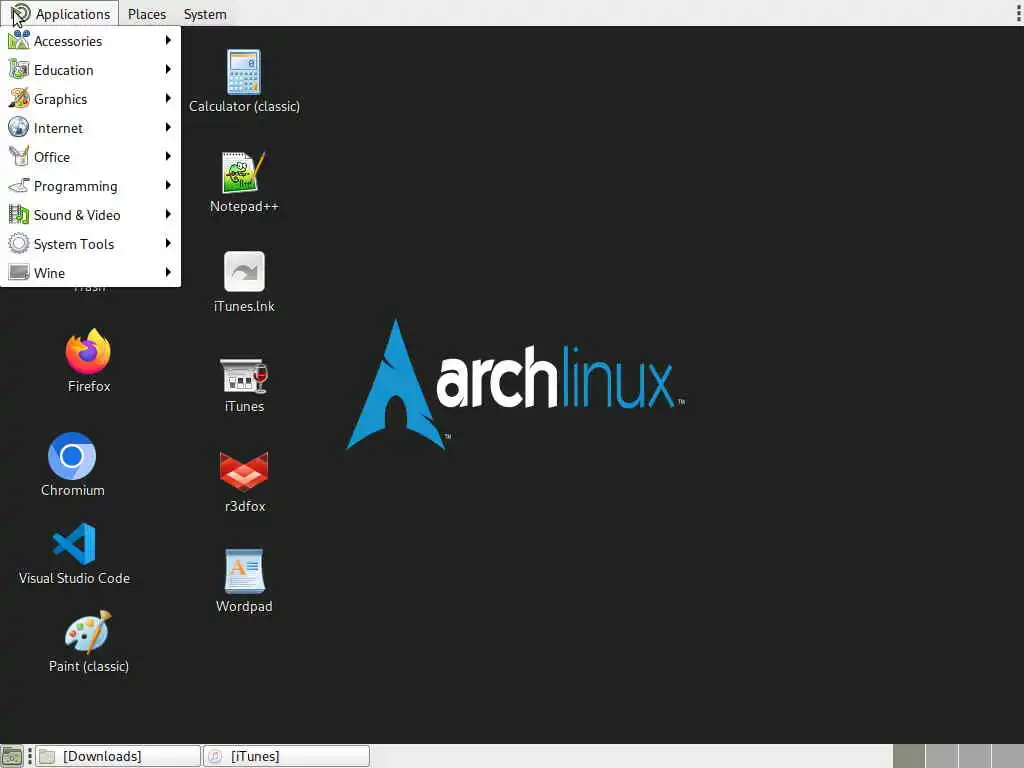The width and height of the screenshot is (1024, 768).
Task: Open the iTunes Wine desktop icon
Action: [244, 376]
